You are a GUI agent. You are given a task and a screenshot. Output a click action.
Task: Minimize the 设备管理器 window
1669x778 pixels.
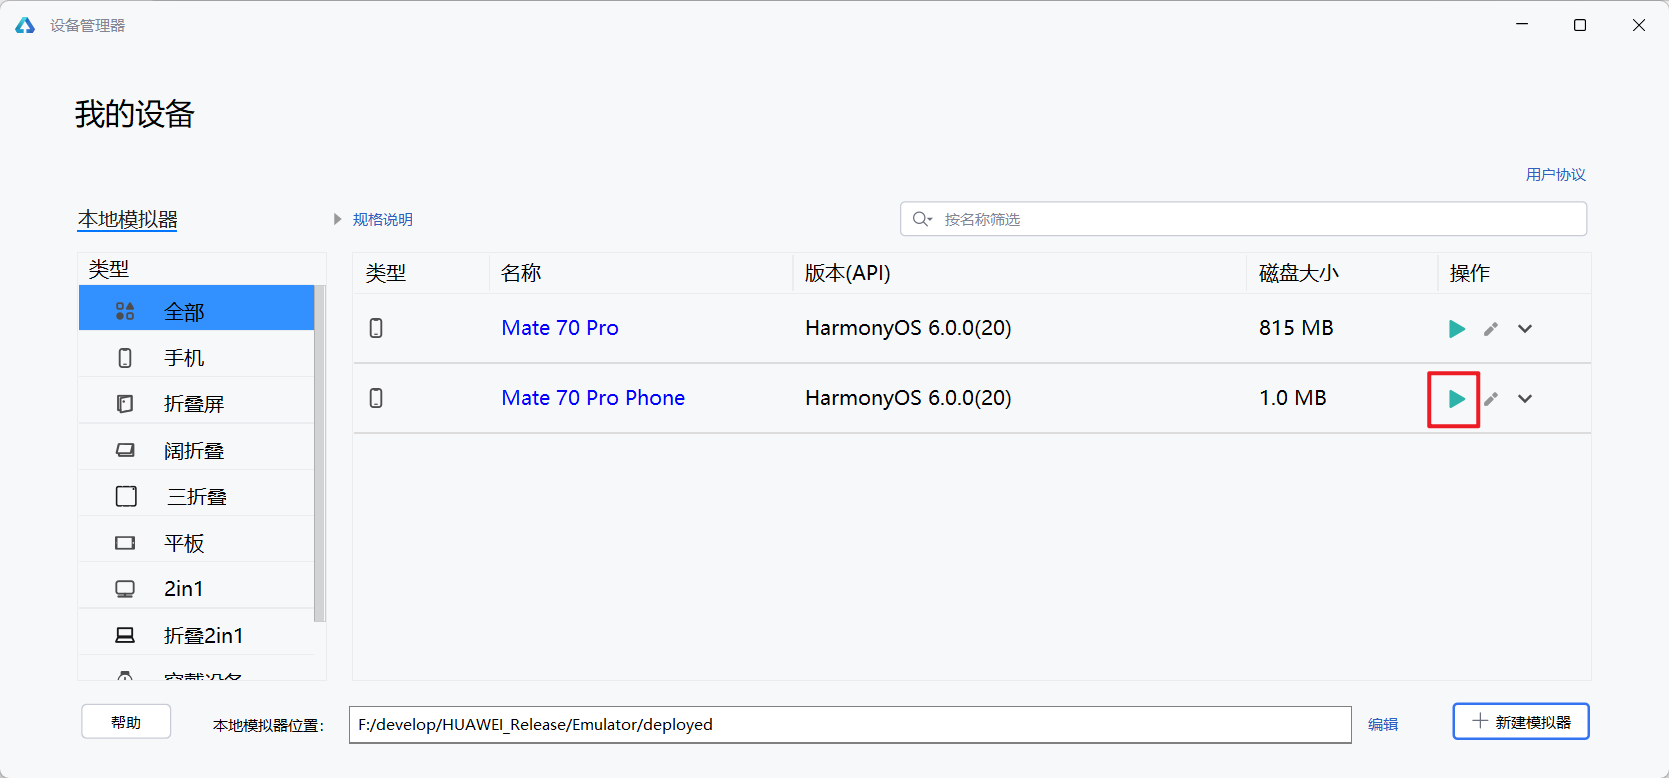click(x=1522, y=25)
